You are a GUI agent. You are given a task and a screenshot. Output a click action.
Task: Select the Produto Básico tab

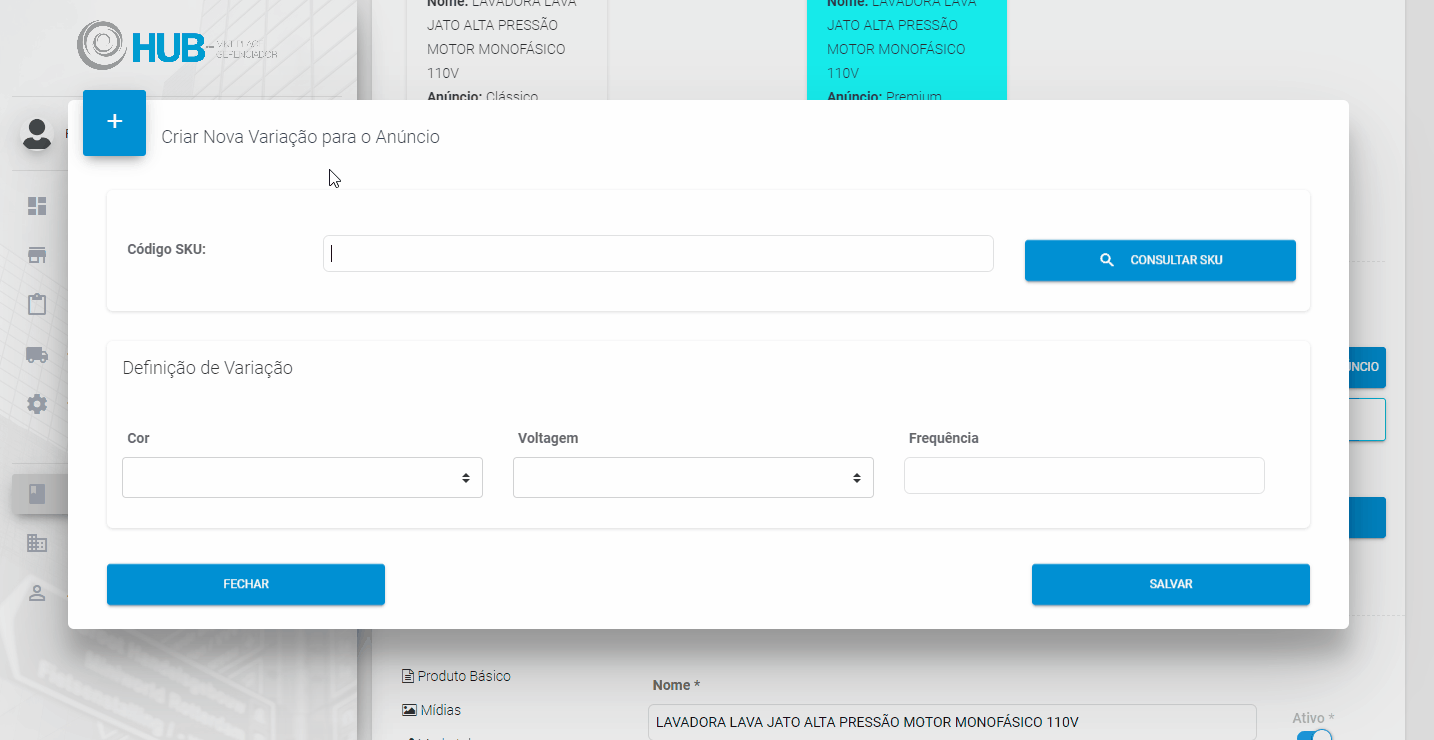coord(456,676)
